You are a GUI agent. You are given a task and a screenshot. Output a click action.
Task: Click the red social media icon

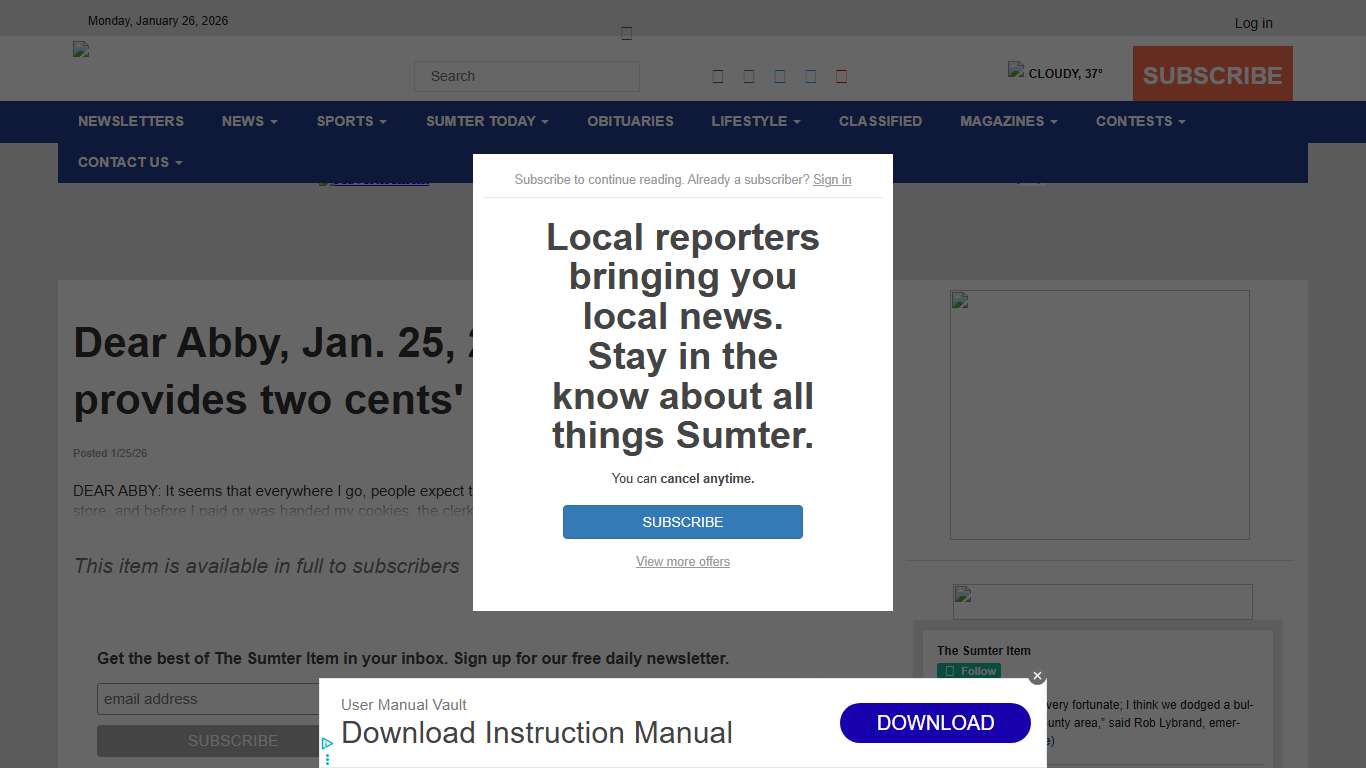(841, 77)
